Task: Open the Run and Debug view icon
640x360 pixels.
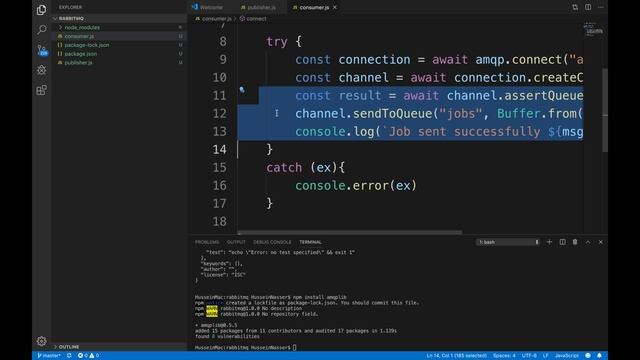Action: click(41, 70)
